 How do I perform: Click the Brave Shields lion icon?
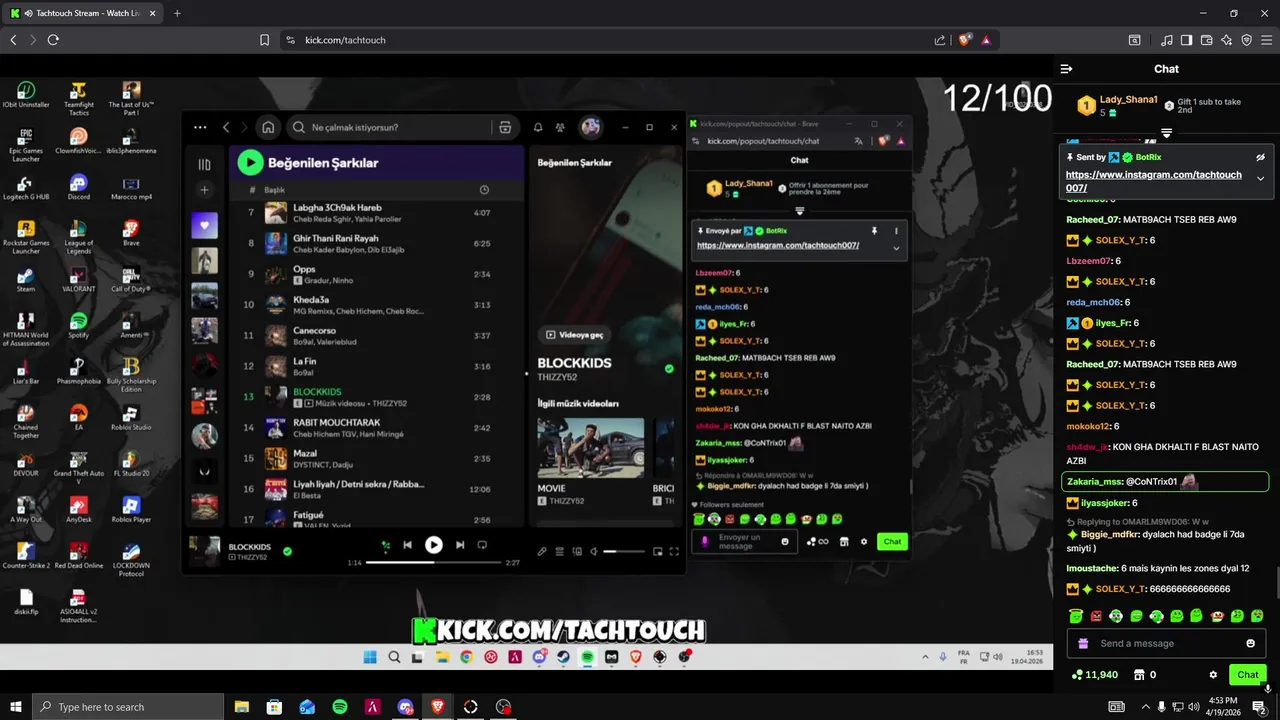coord(964,40)
